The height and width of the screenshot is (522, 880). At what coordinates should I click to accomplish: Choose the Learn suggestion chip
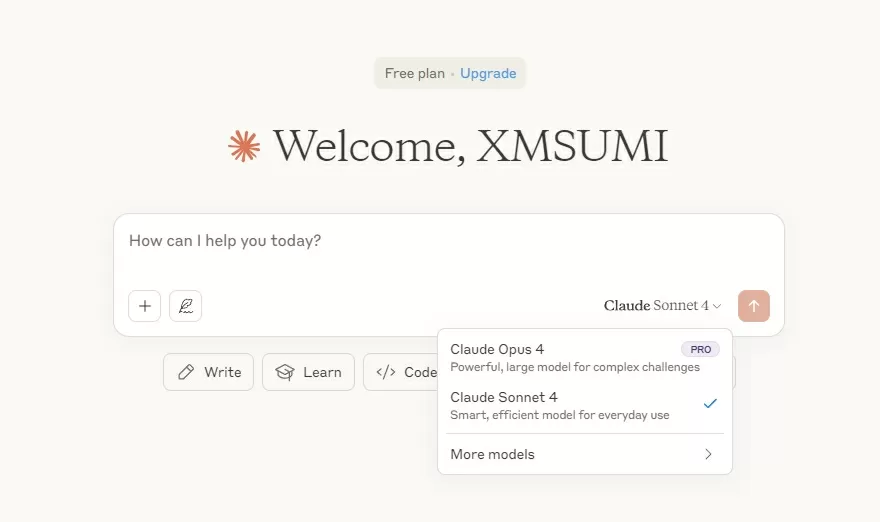click(x=308, y=372)
